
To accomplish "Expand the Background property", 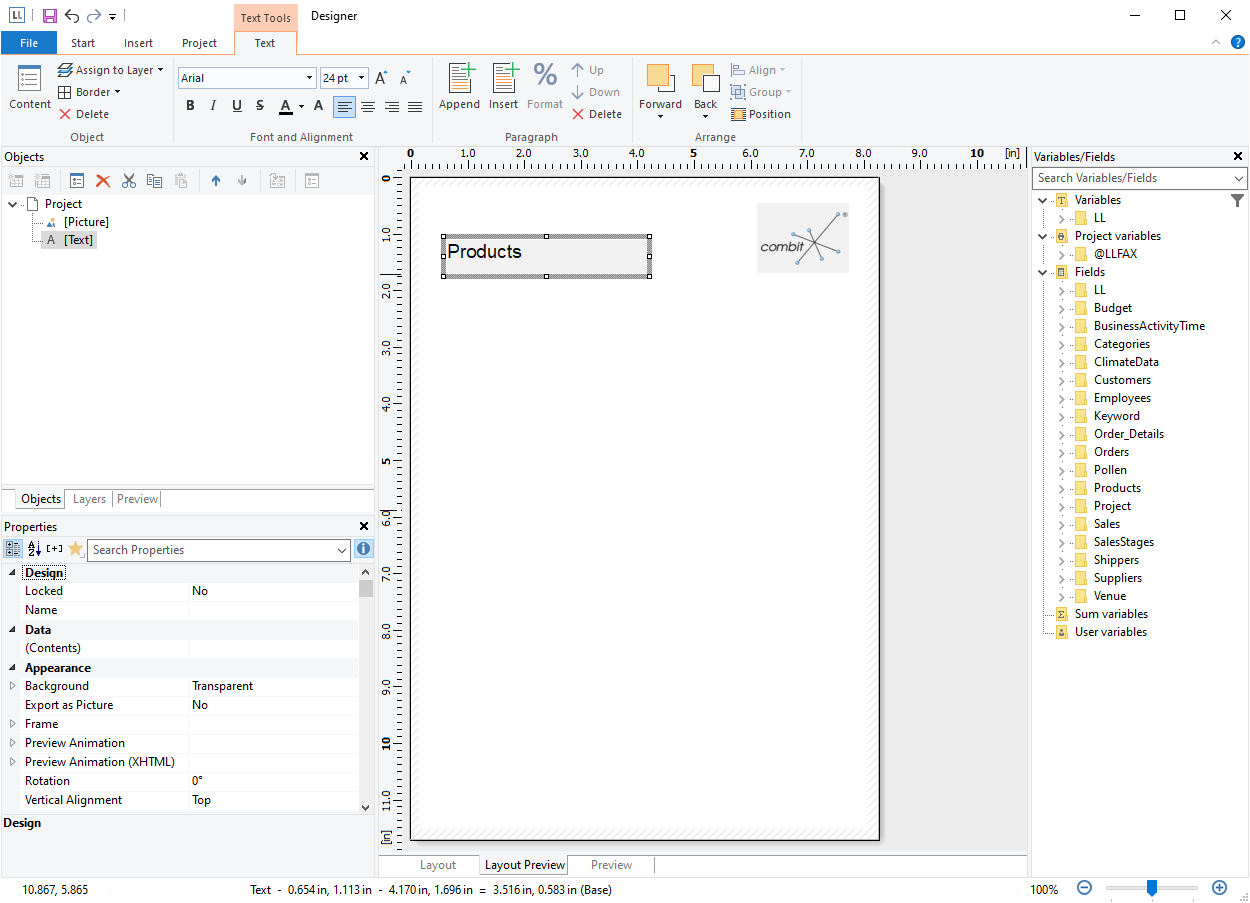I will 13,686.
